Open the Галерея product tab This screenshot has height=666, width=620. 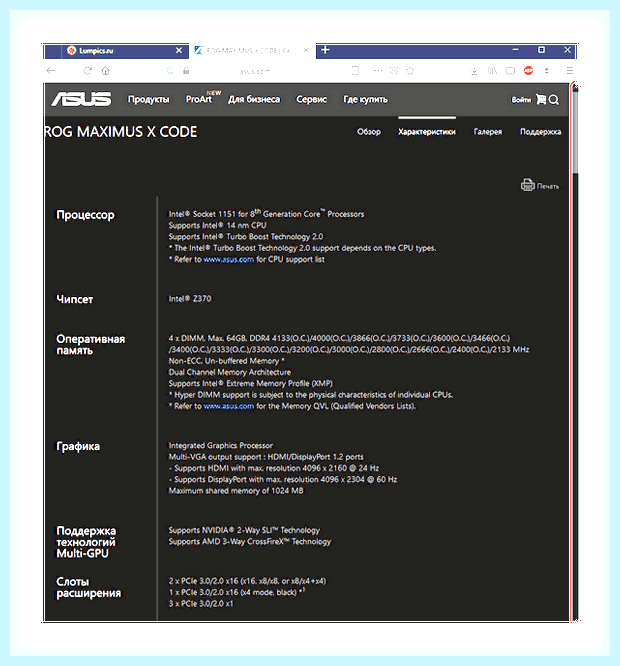coord(488,132)
